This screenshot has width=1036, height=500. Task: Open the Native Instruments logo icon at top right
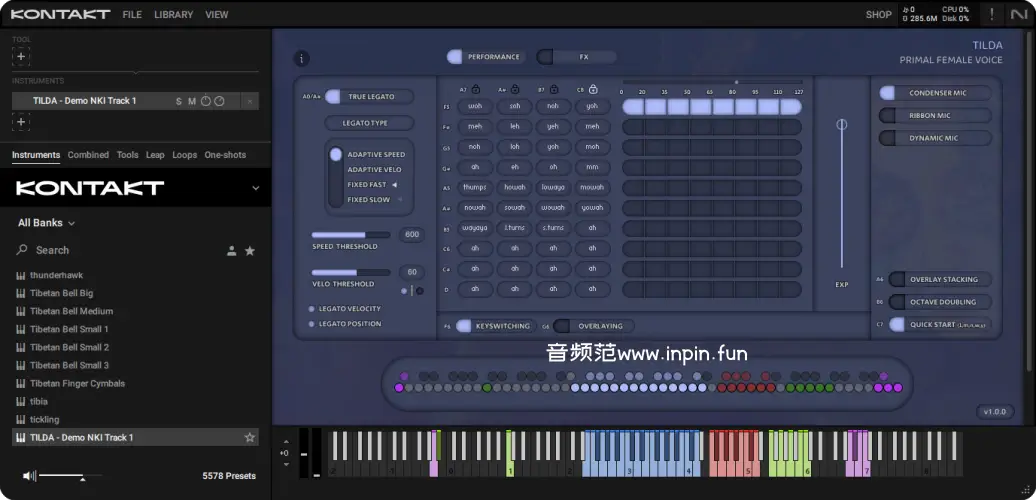(x=1017, y=14)
